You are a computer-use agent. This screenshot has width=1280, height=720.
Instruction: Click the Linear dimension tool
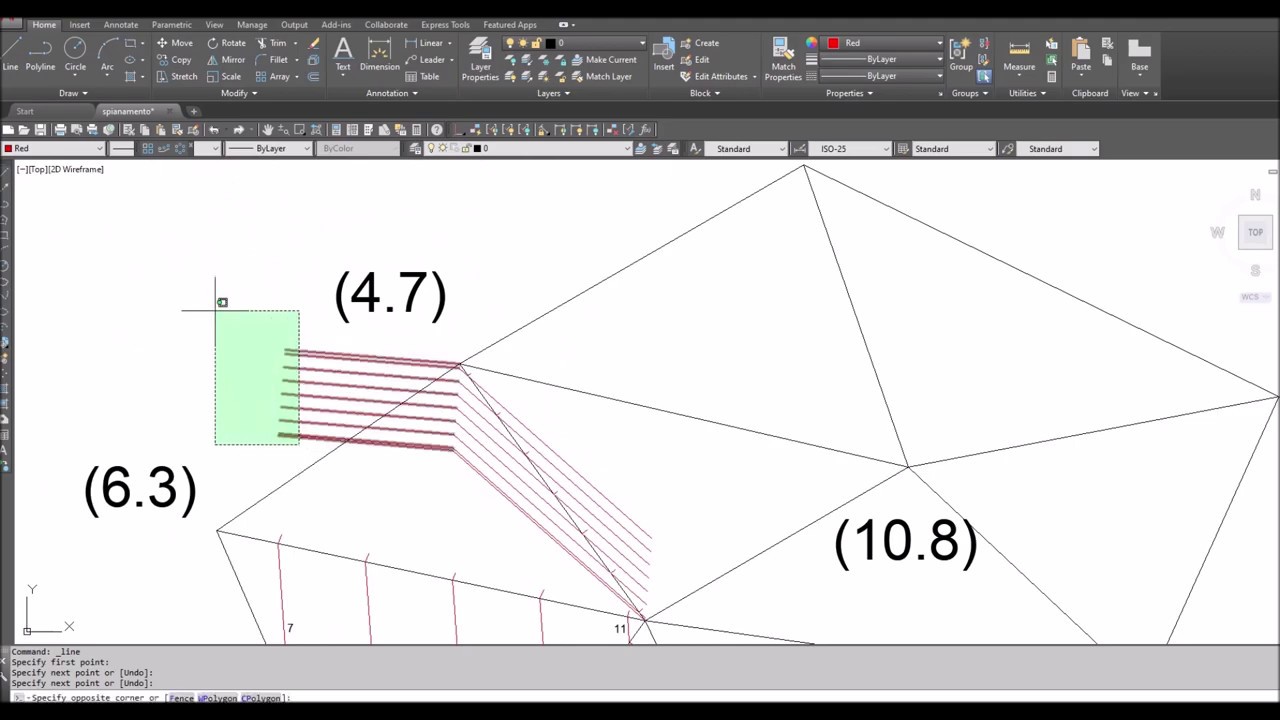[424, 43]
